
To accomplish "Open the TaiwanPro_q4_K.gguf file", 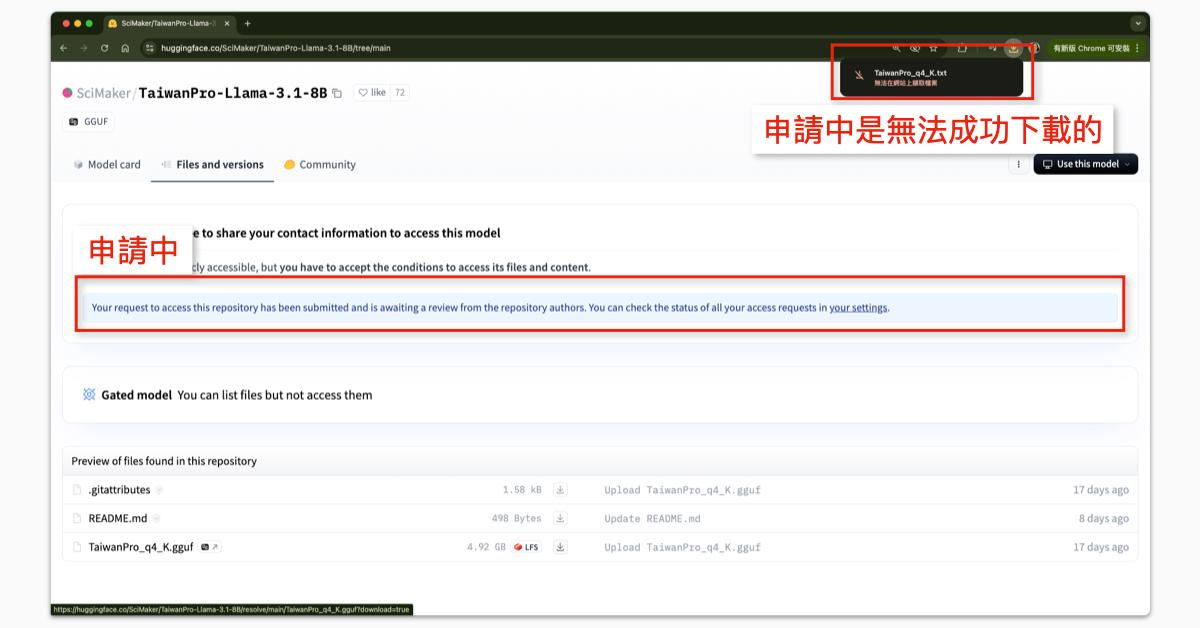I will pyautogui.click(x=141, y=547).
